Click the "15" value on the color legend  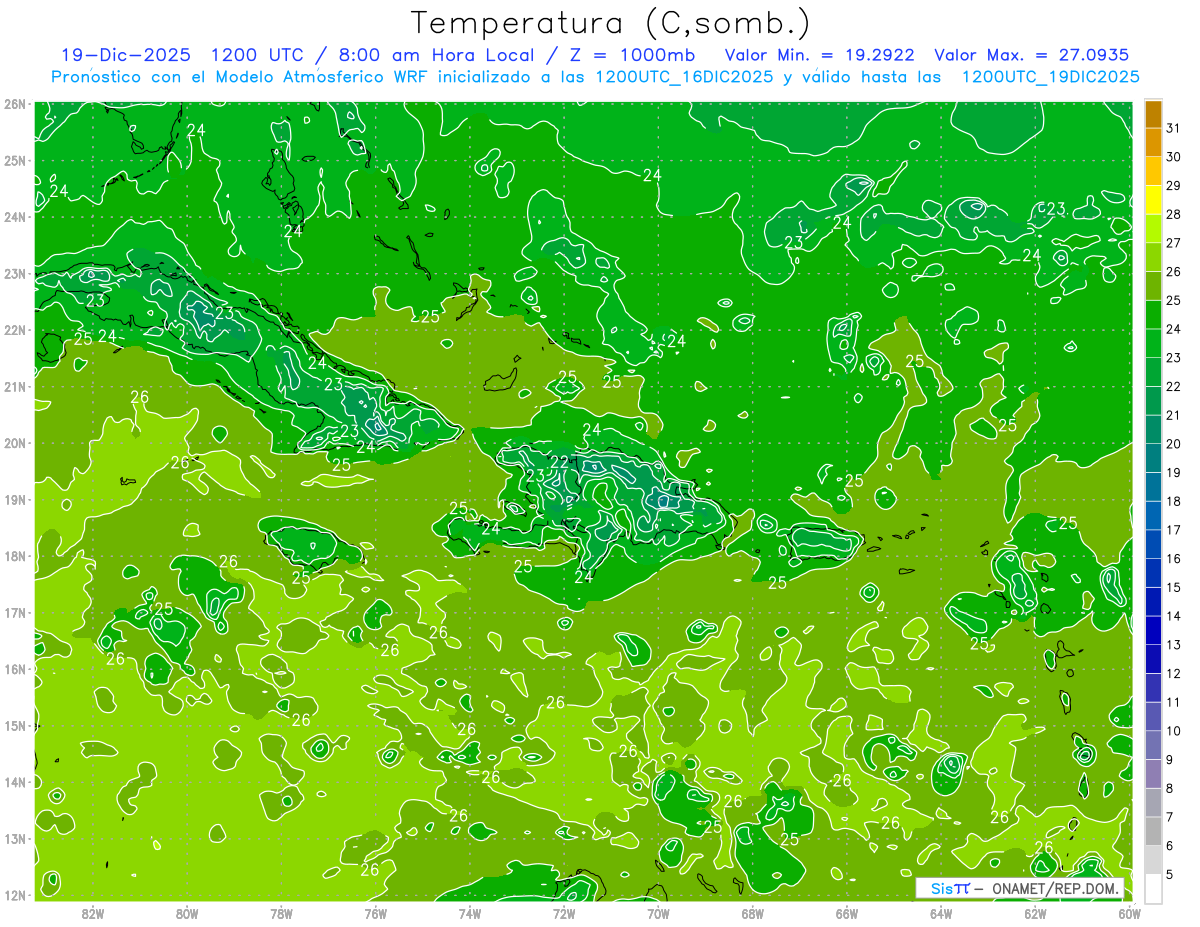[1173, 587]
